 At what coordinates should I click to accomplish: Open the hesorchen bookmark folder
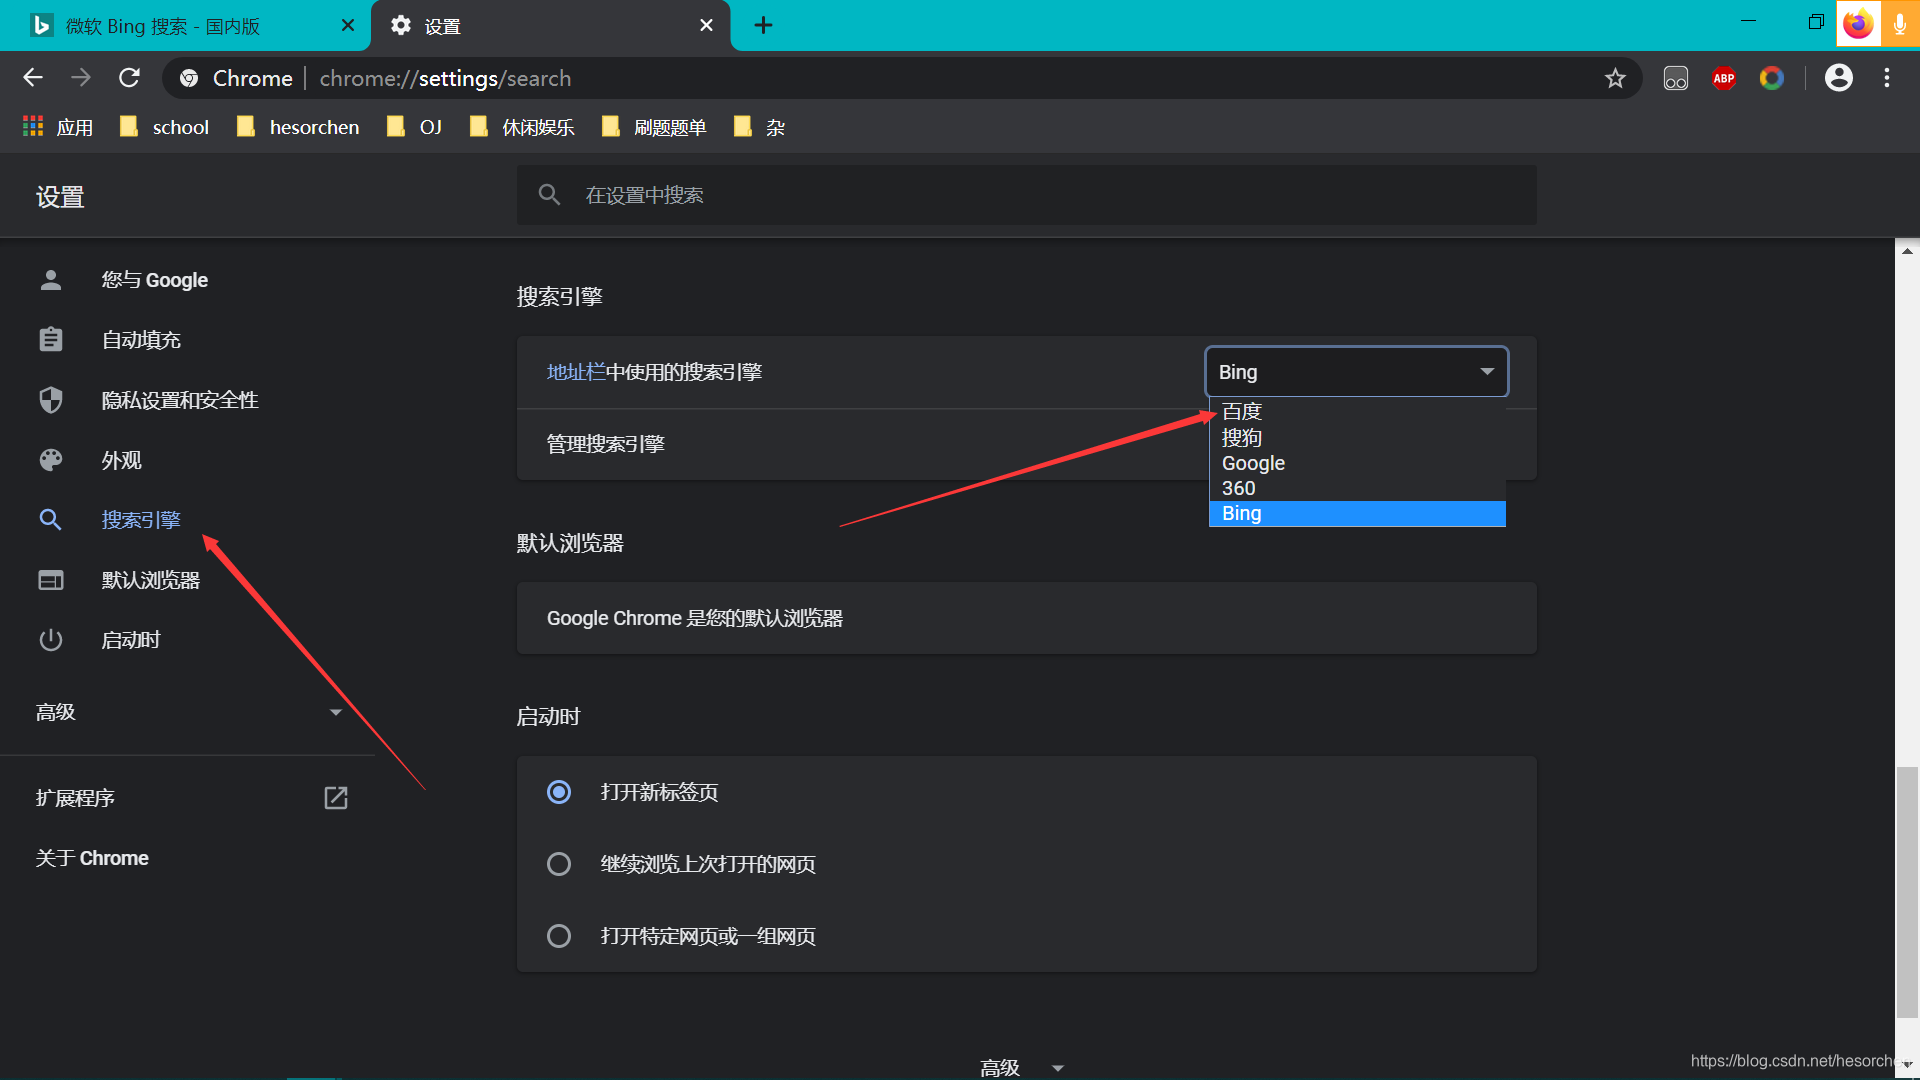coord(297,127)
